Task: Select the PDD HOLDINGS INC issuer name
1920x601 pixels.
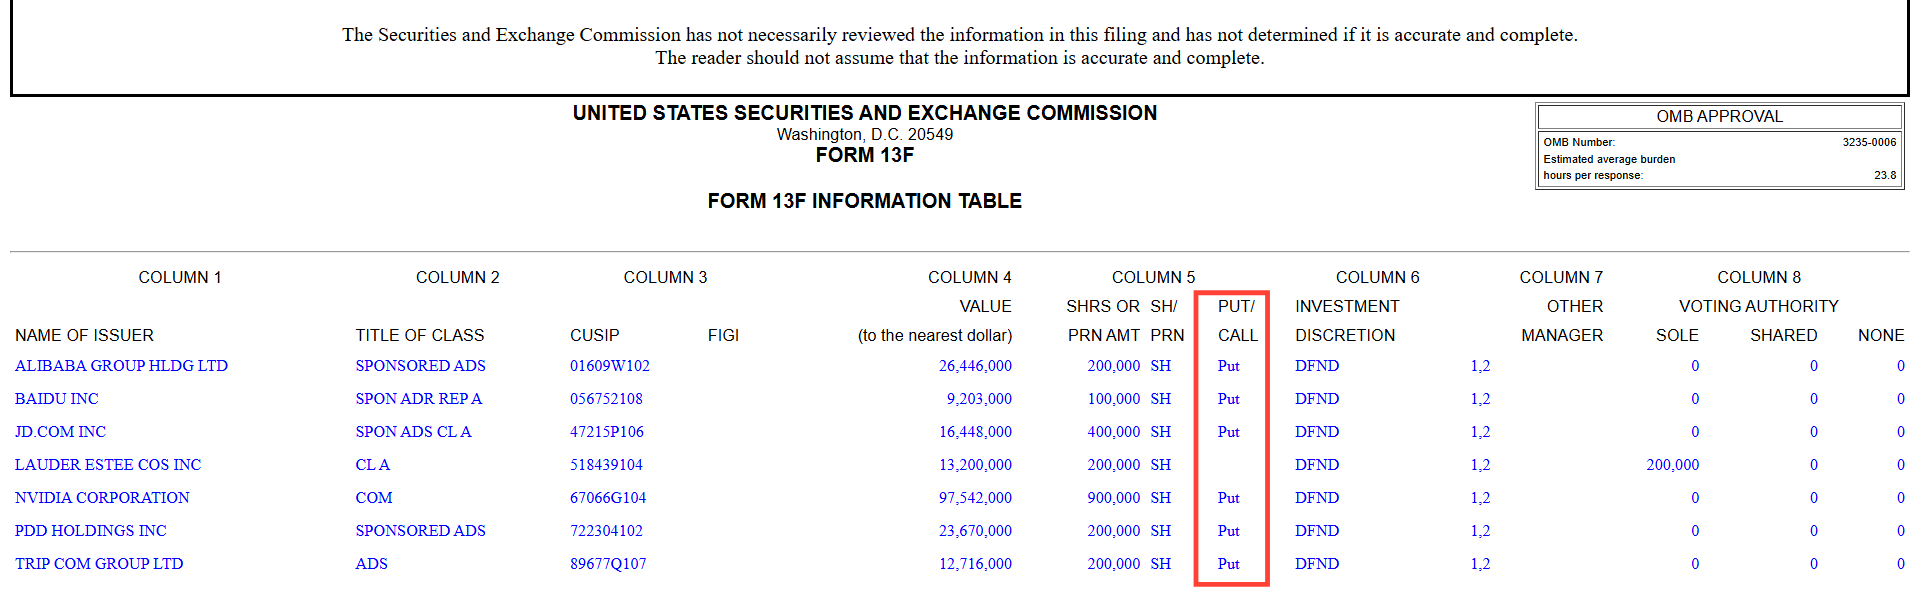Action: (91, 531)
